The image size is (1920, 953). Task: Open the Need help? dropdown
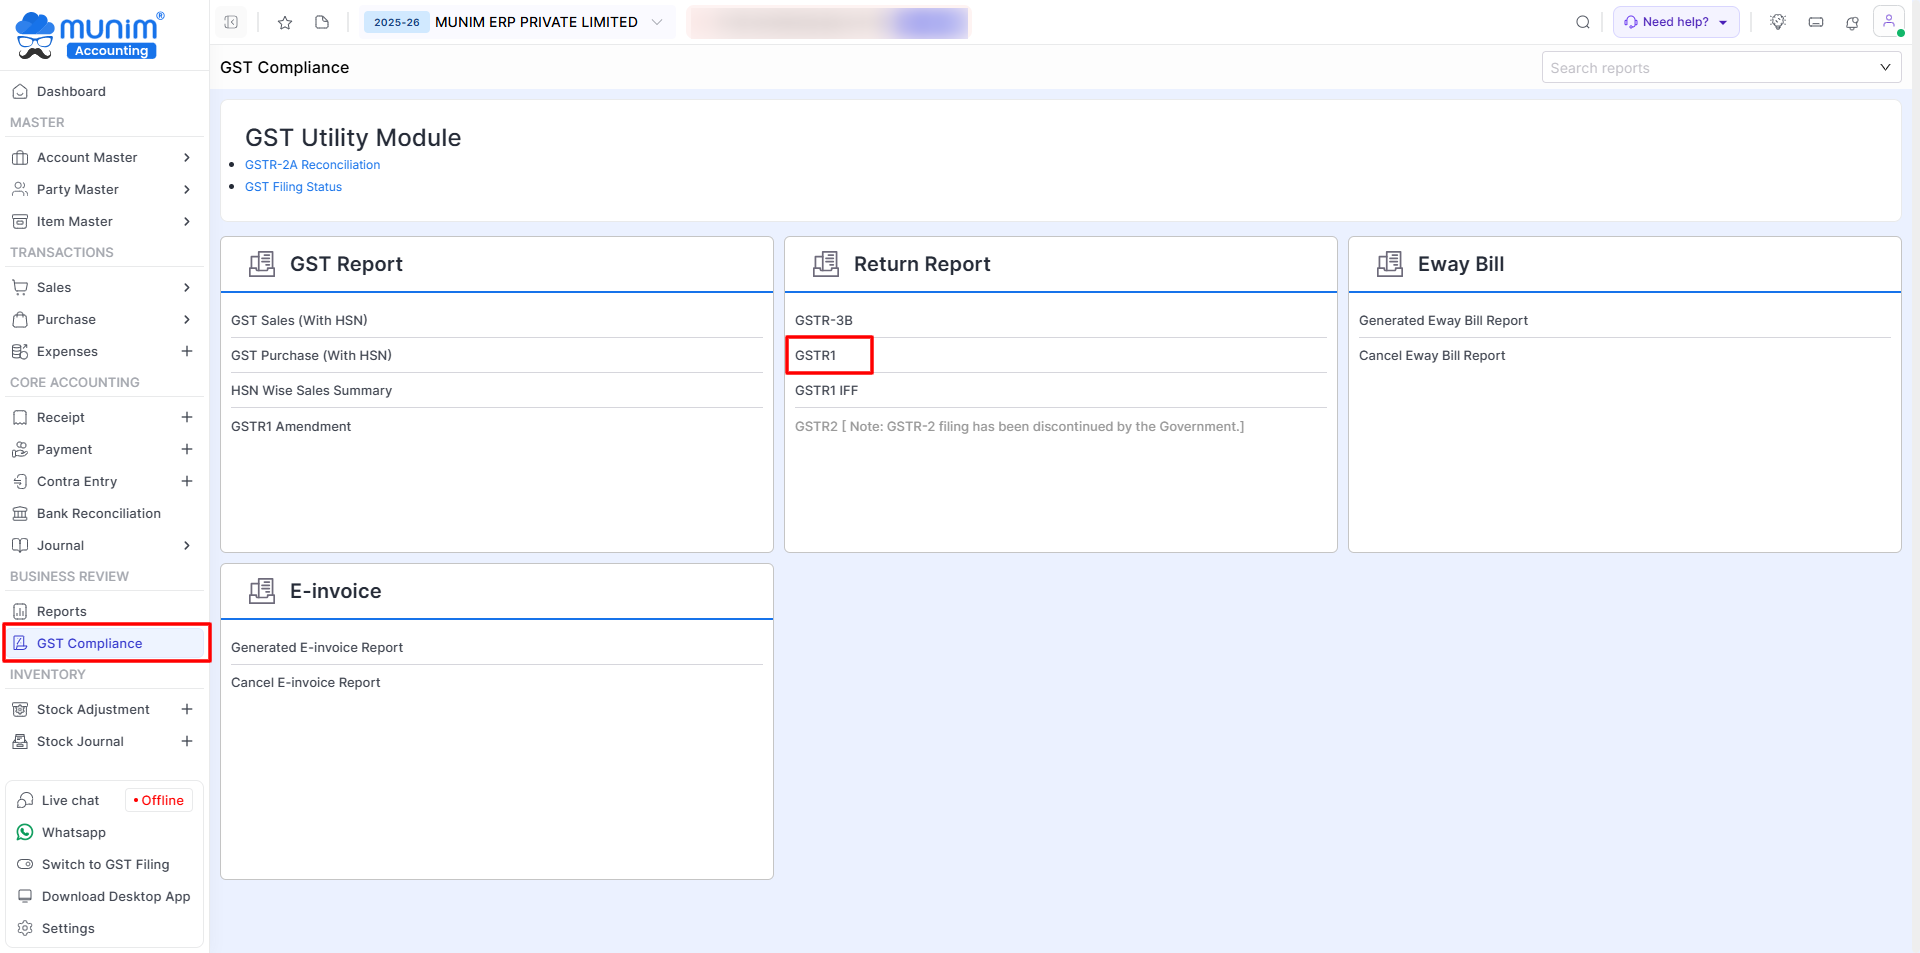click(x=1676, y=22)
